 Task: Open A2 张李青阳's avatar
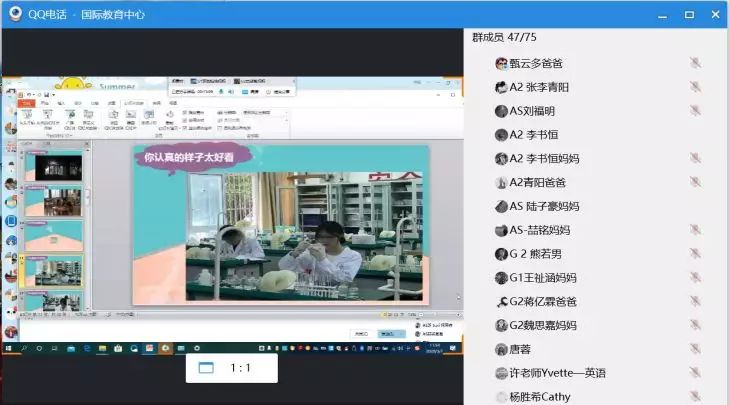click(501, 87)
